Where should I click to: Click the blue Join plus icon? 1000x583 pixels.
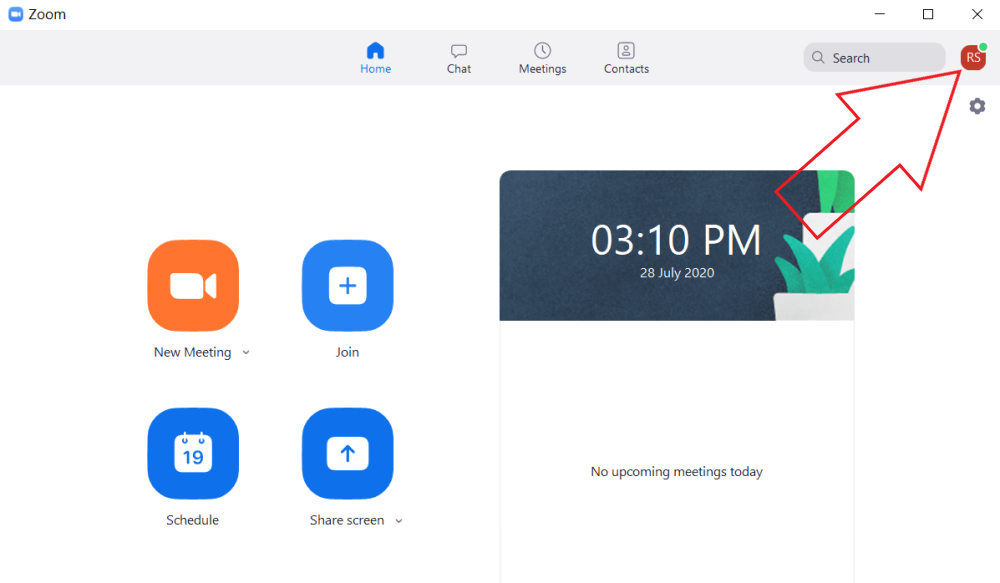(x=347, y=286)
